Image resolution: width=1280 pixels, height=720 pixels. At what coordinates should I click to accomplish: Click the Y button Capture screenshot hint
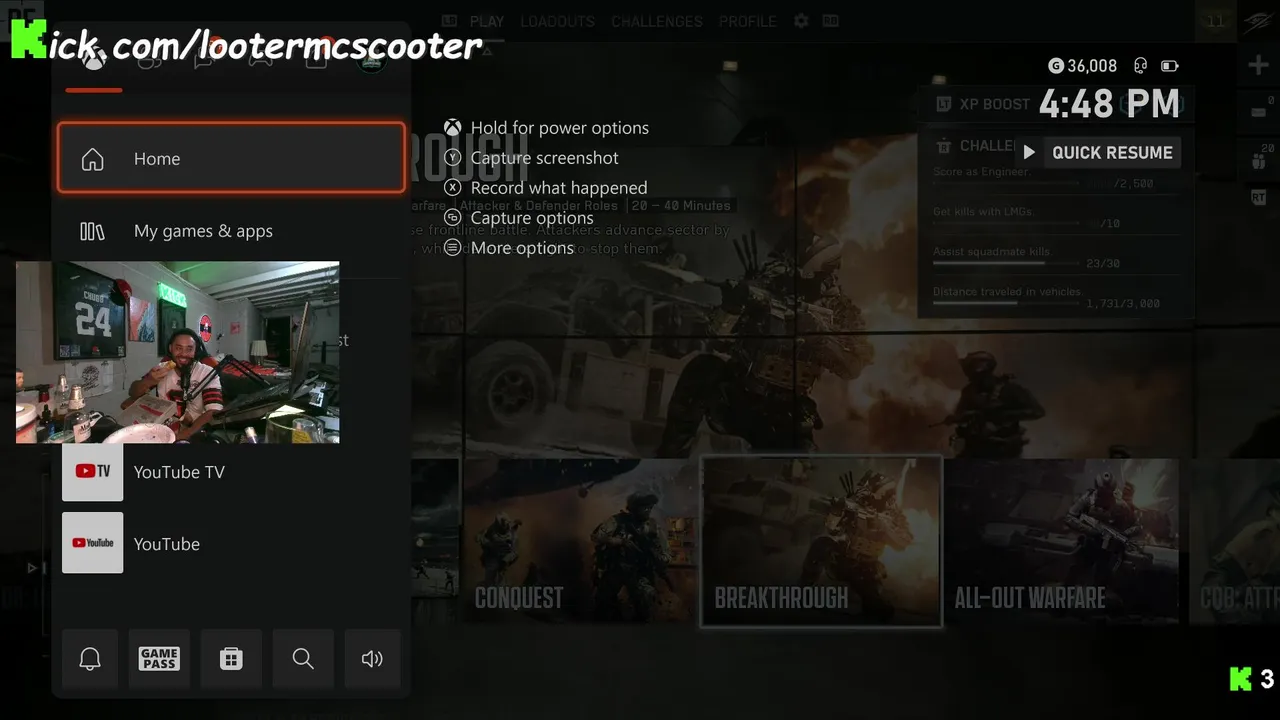tap(453, 158)
